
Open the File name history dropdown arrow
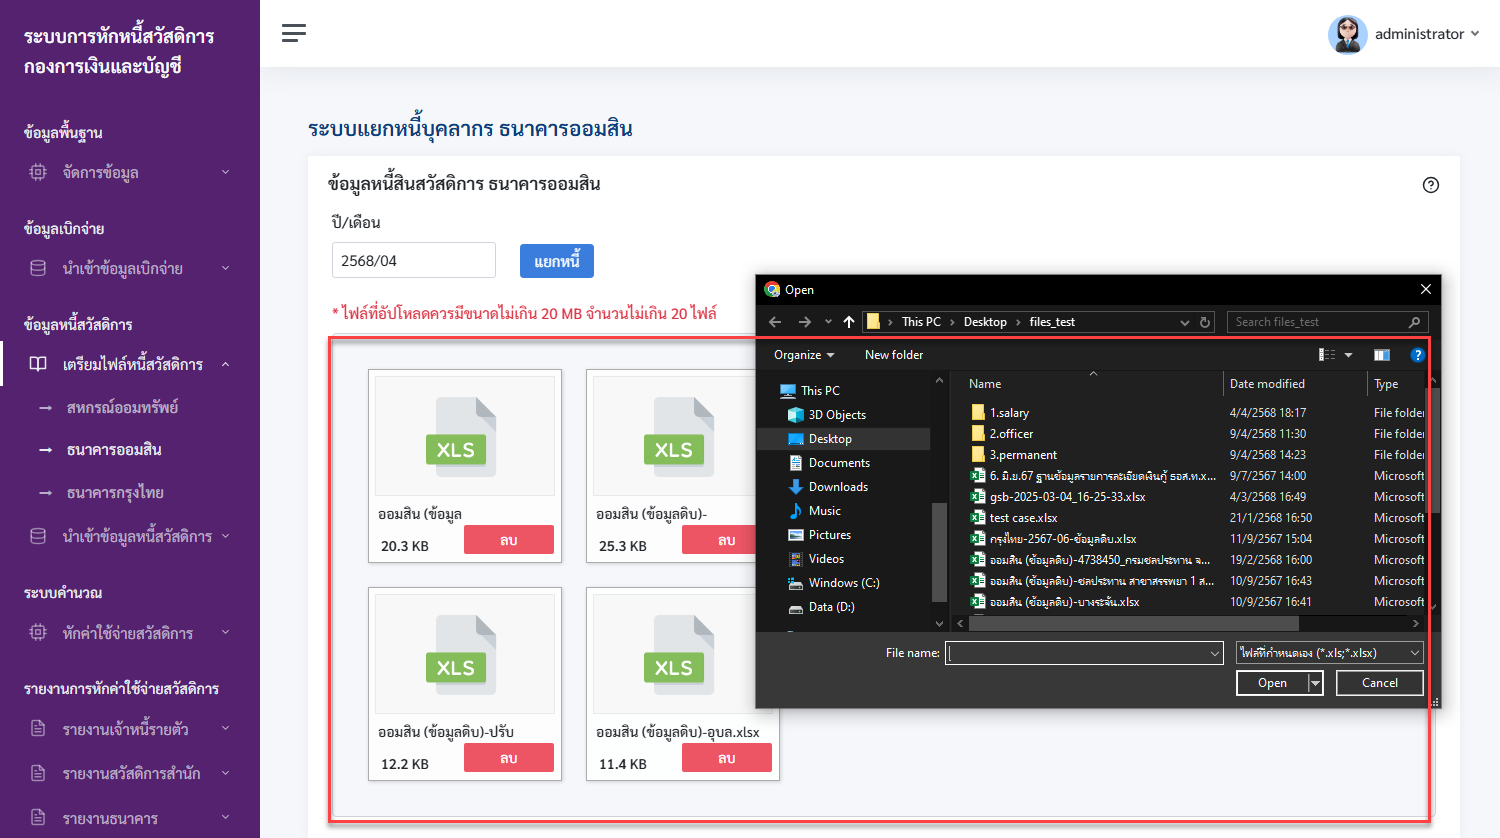1215,653
